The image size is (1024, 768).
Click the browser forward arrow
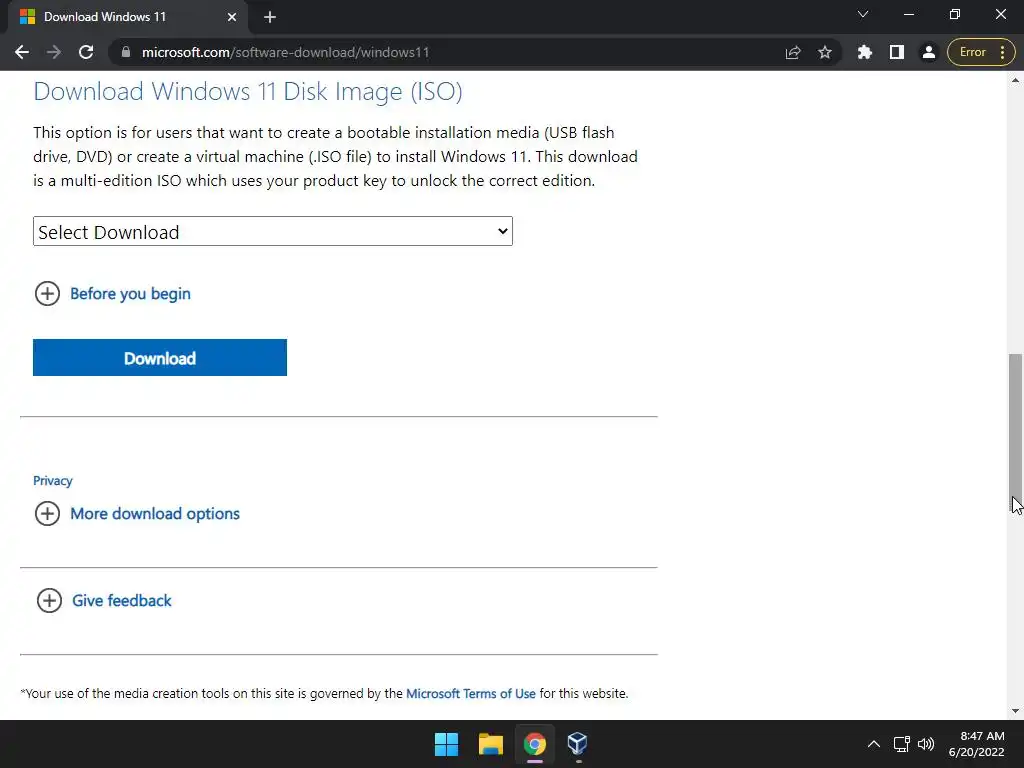click(x=54, y=52)
